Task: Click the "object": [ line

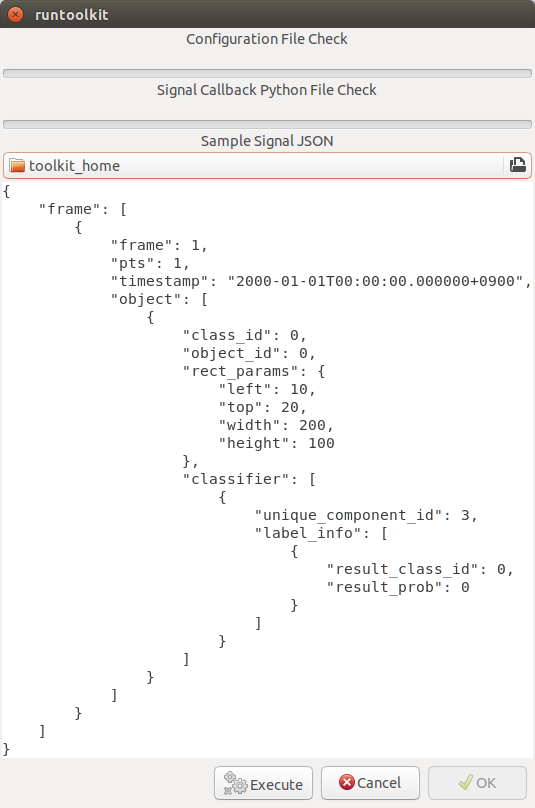Action: click(159, 299)
